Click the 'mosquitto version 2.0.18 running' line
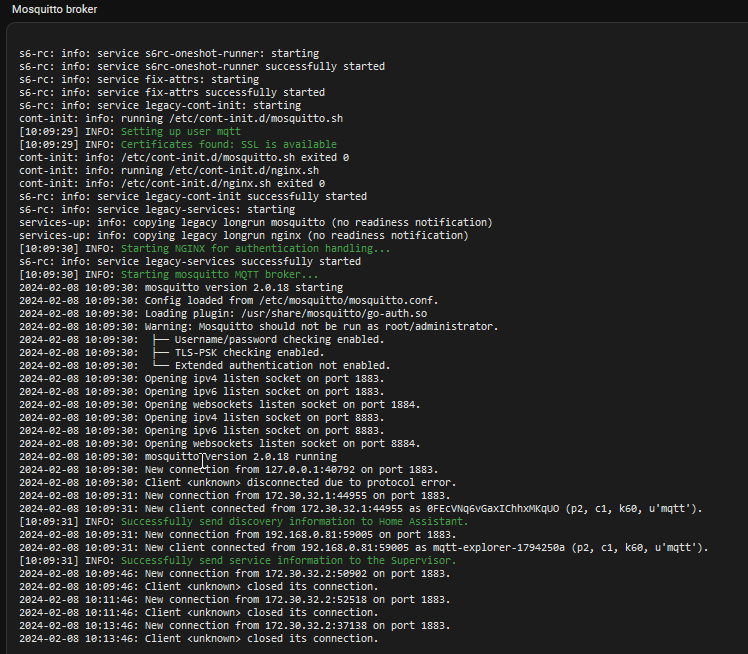This screenshot has width=748, height=654. [x=178, y=457]
